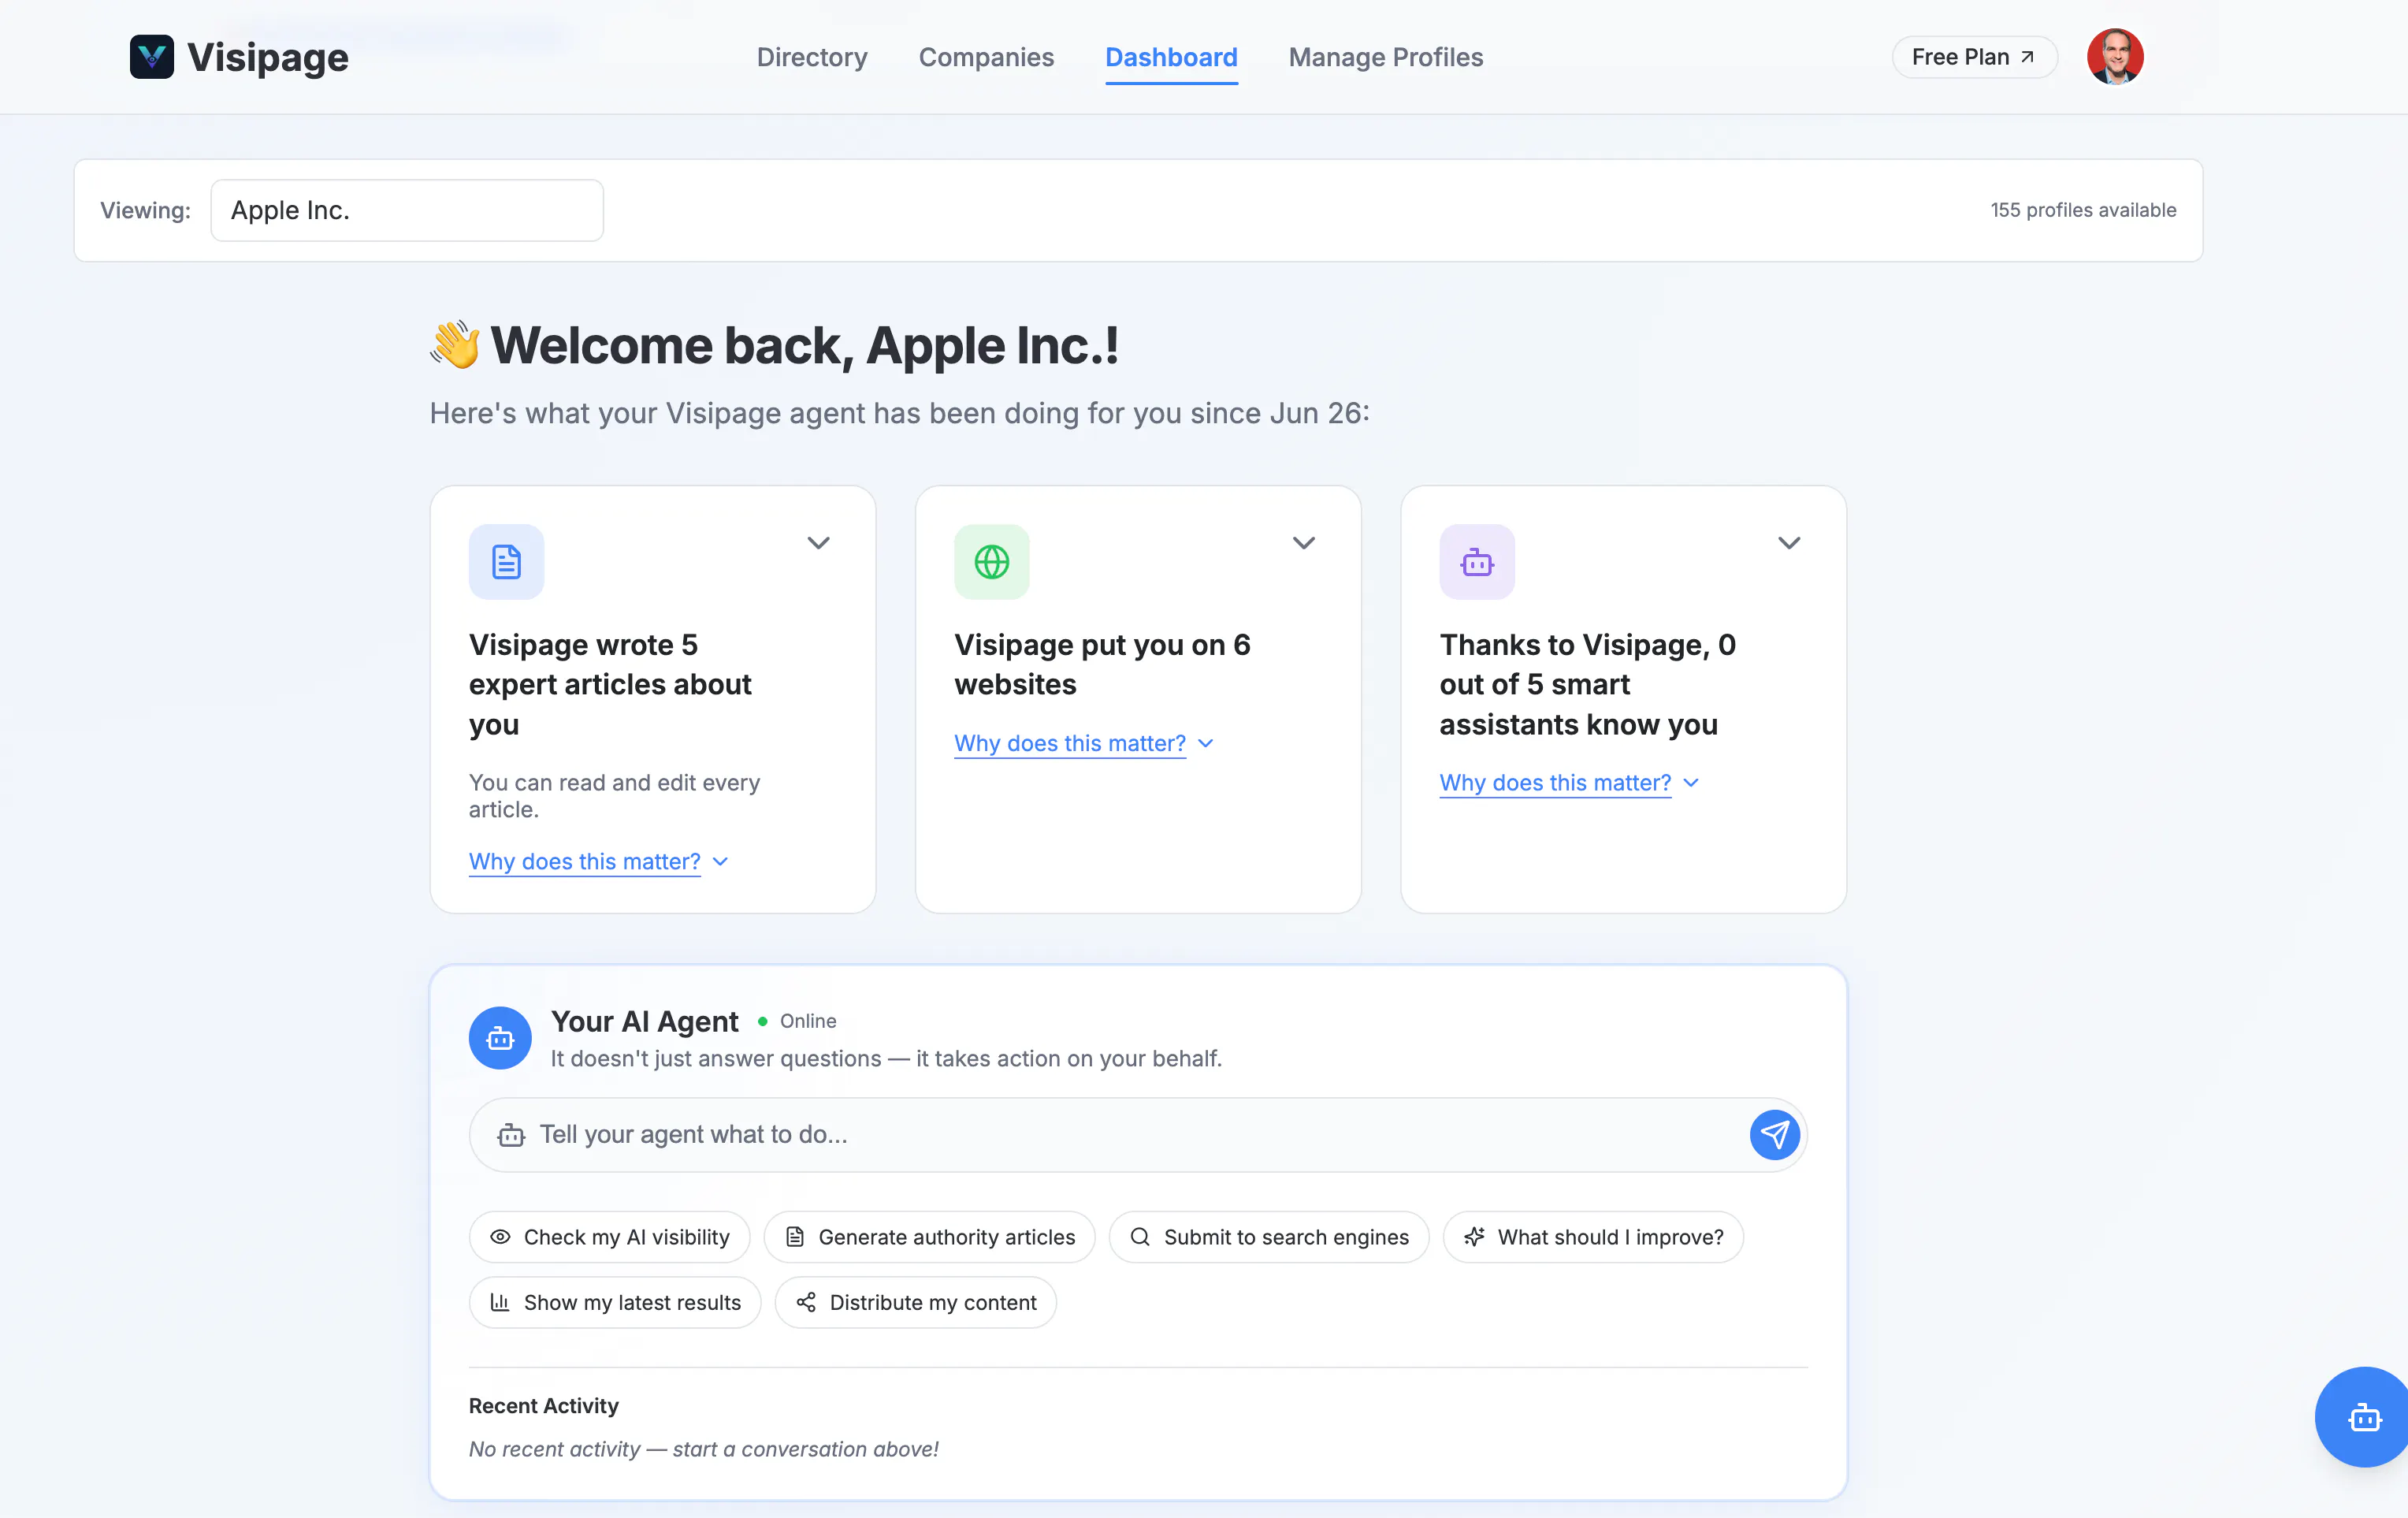The height and width of the screenshot is (1518, 2408).
Task: Click the 'It takes action on your behalf' subtitle
Action: pyautogui.click(x=886, y=1058)
